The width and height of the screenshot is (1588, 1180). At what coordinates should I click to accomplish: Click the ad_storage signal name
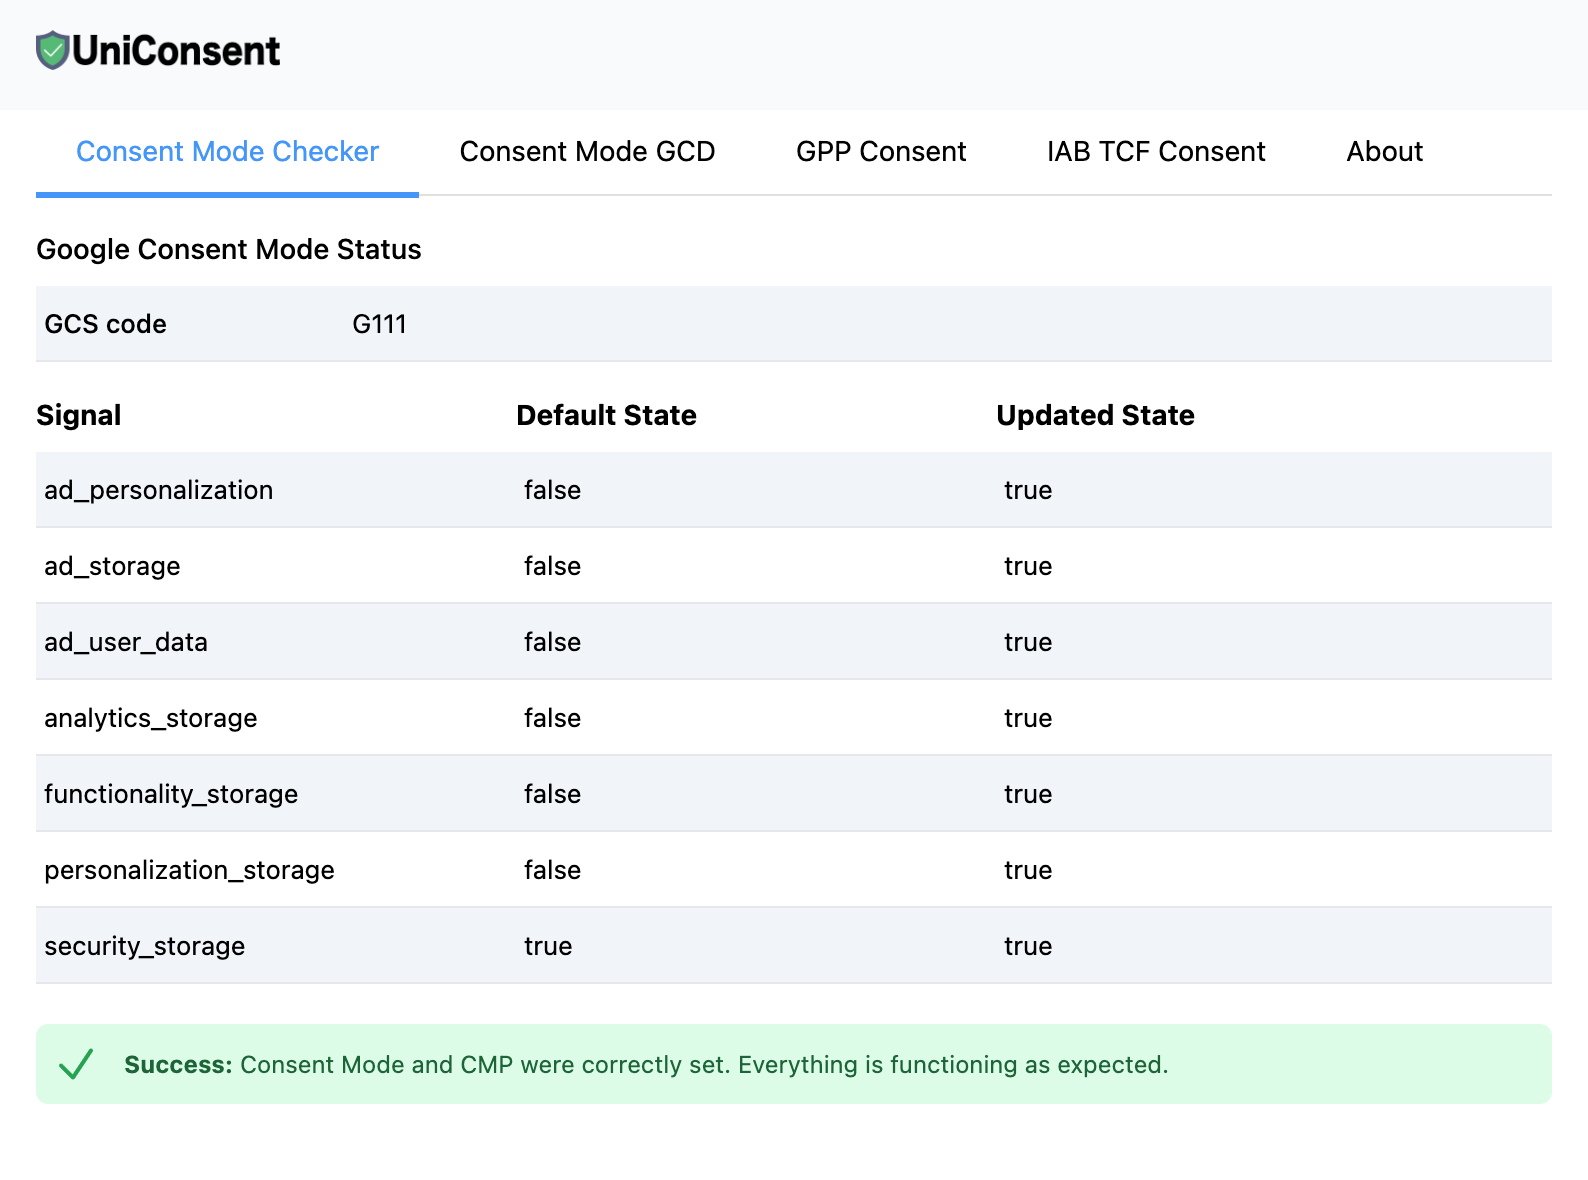pyautogui.click(x=112, y=566)
